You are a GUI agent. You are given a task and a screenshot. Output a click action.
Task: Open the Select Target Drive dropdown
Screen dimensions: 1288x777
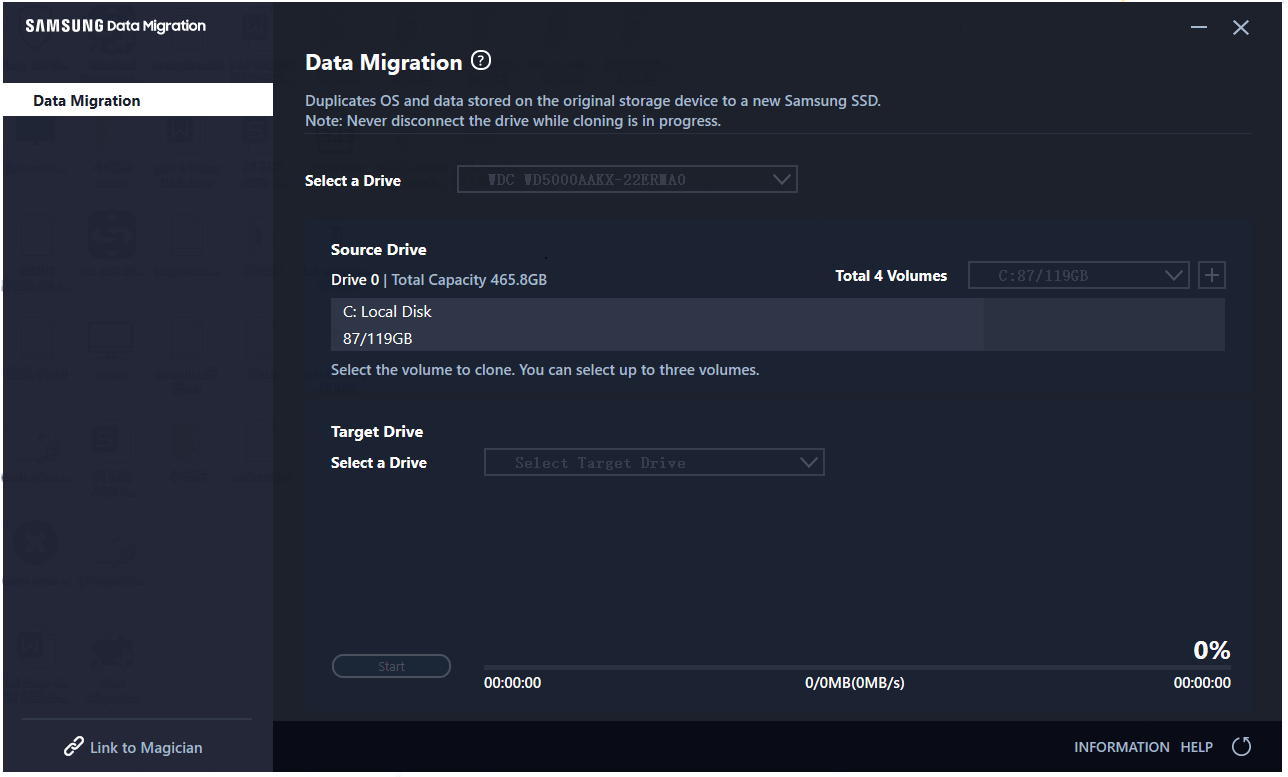click(654, 462)
